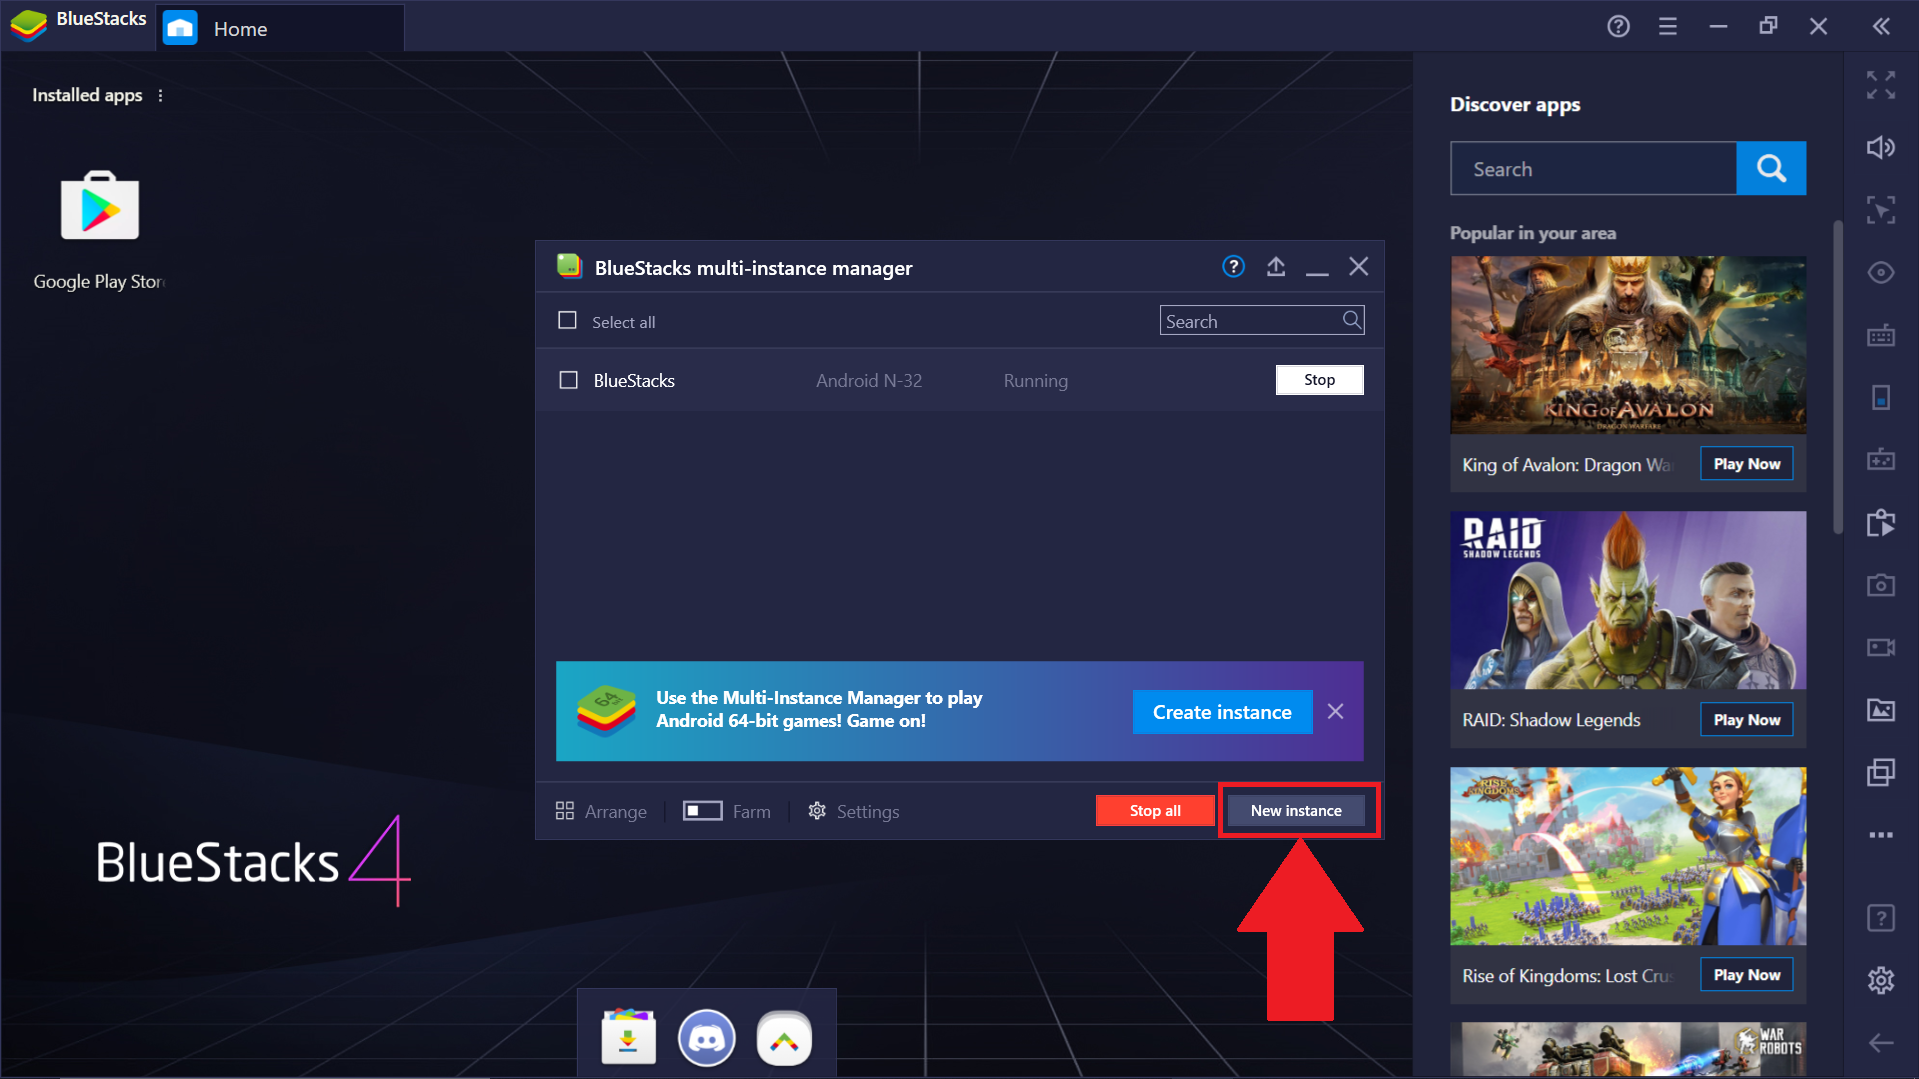
Task: Open King of Avalon thumbnail
Action: 1628,345
